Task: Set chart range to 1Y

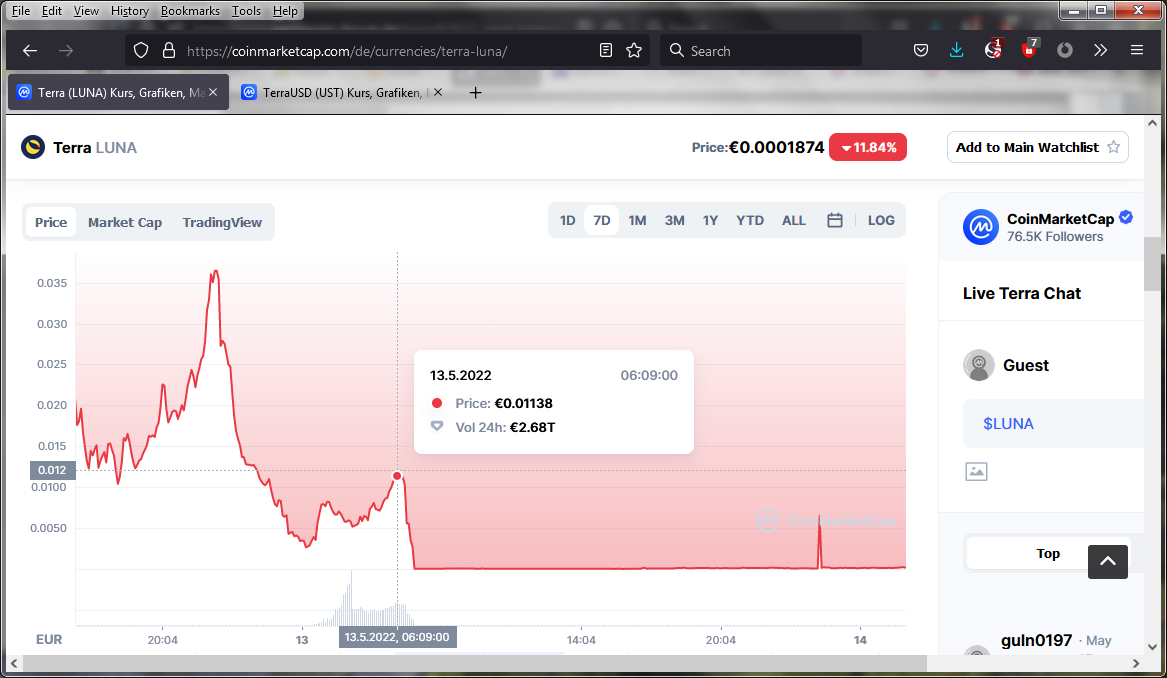Action: [x=710, y=220]
